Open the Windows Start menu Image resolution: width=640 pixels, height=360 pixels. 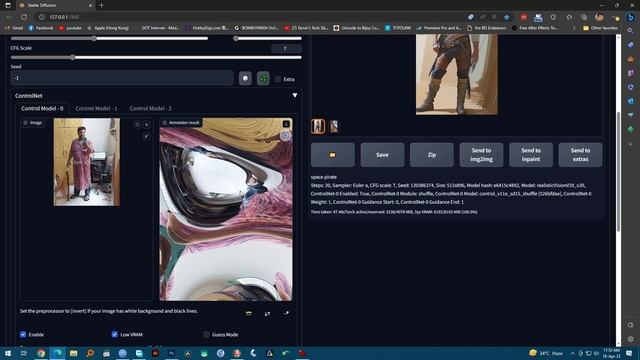pos(7,353)
